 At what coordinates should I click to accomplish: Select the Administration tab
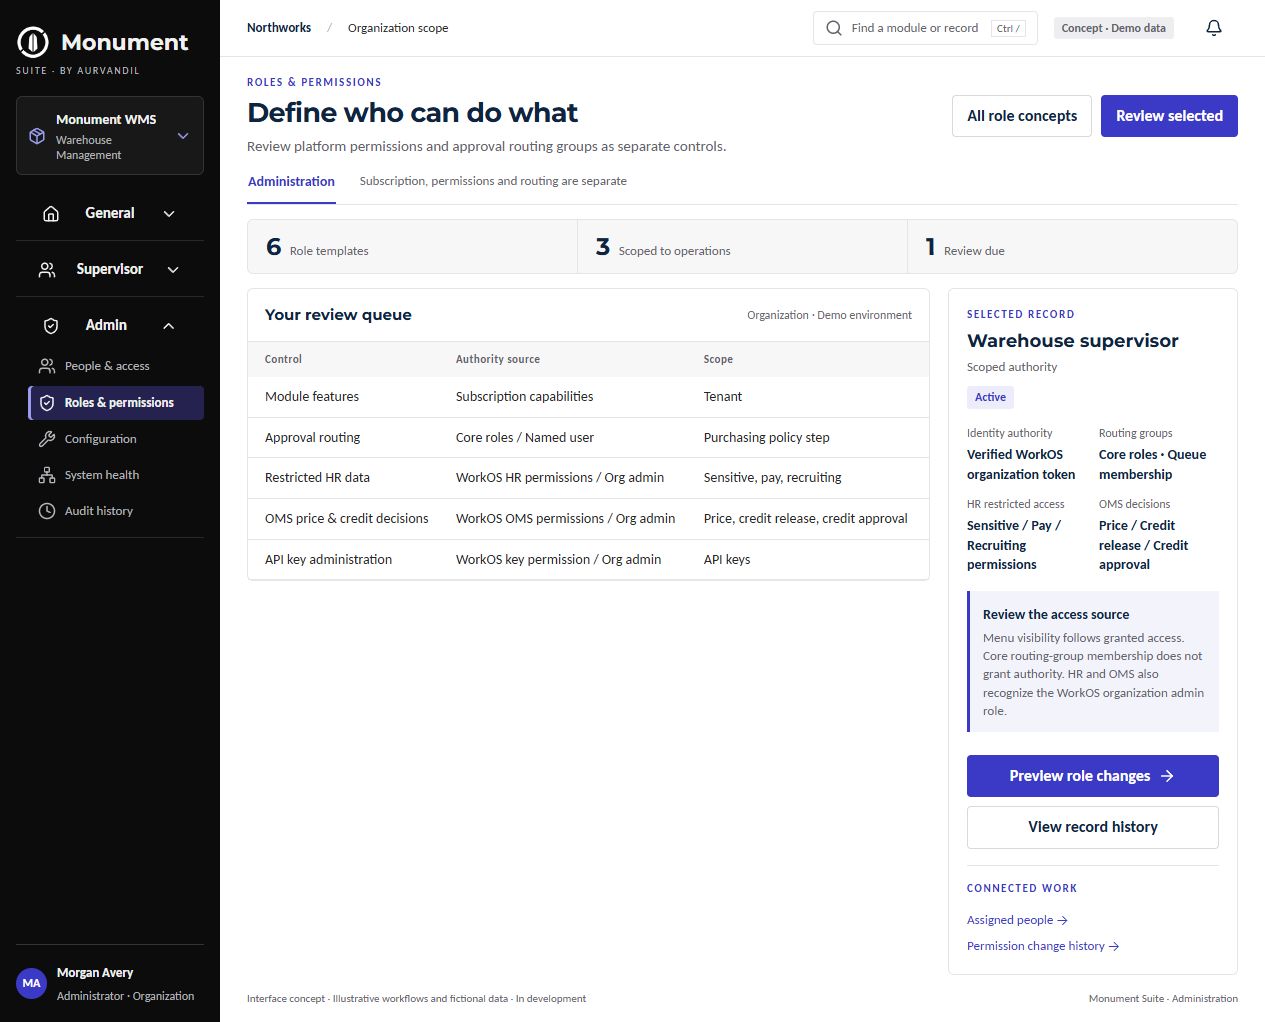(x=291, y=182)
